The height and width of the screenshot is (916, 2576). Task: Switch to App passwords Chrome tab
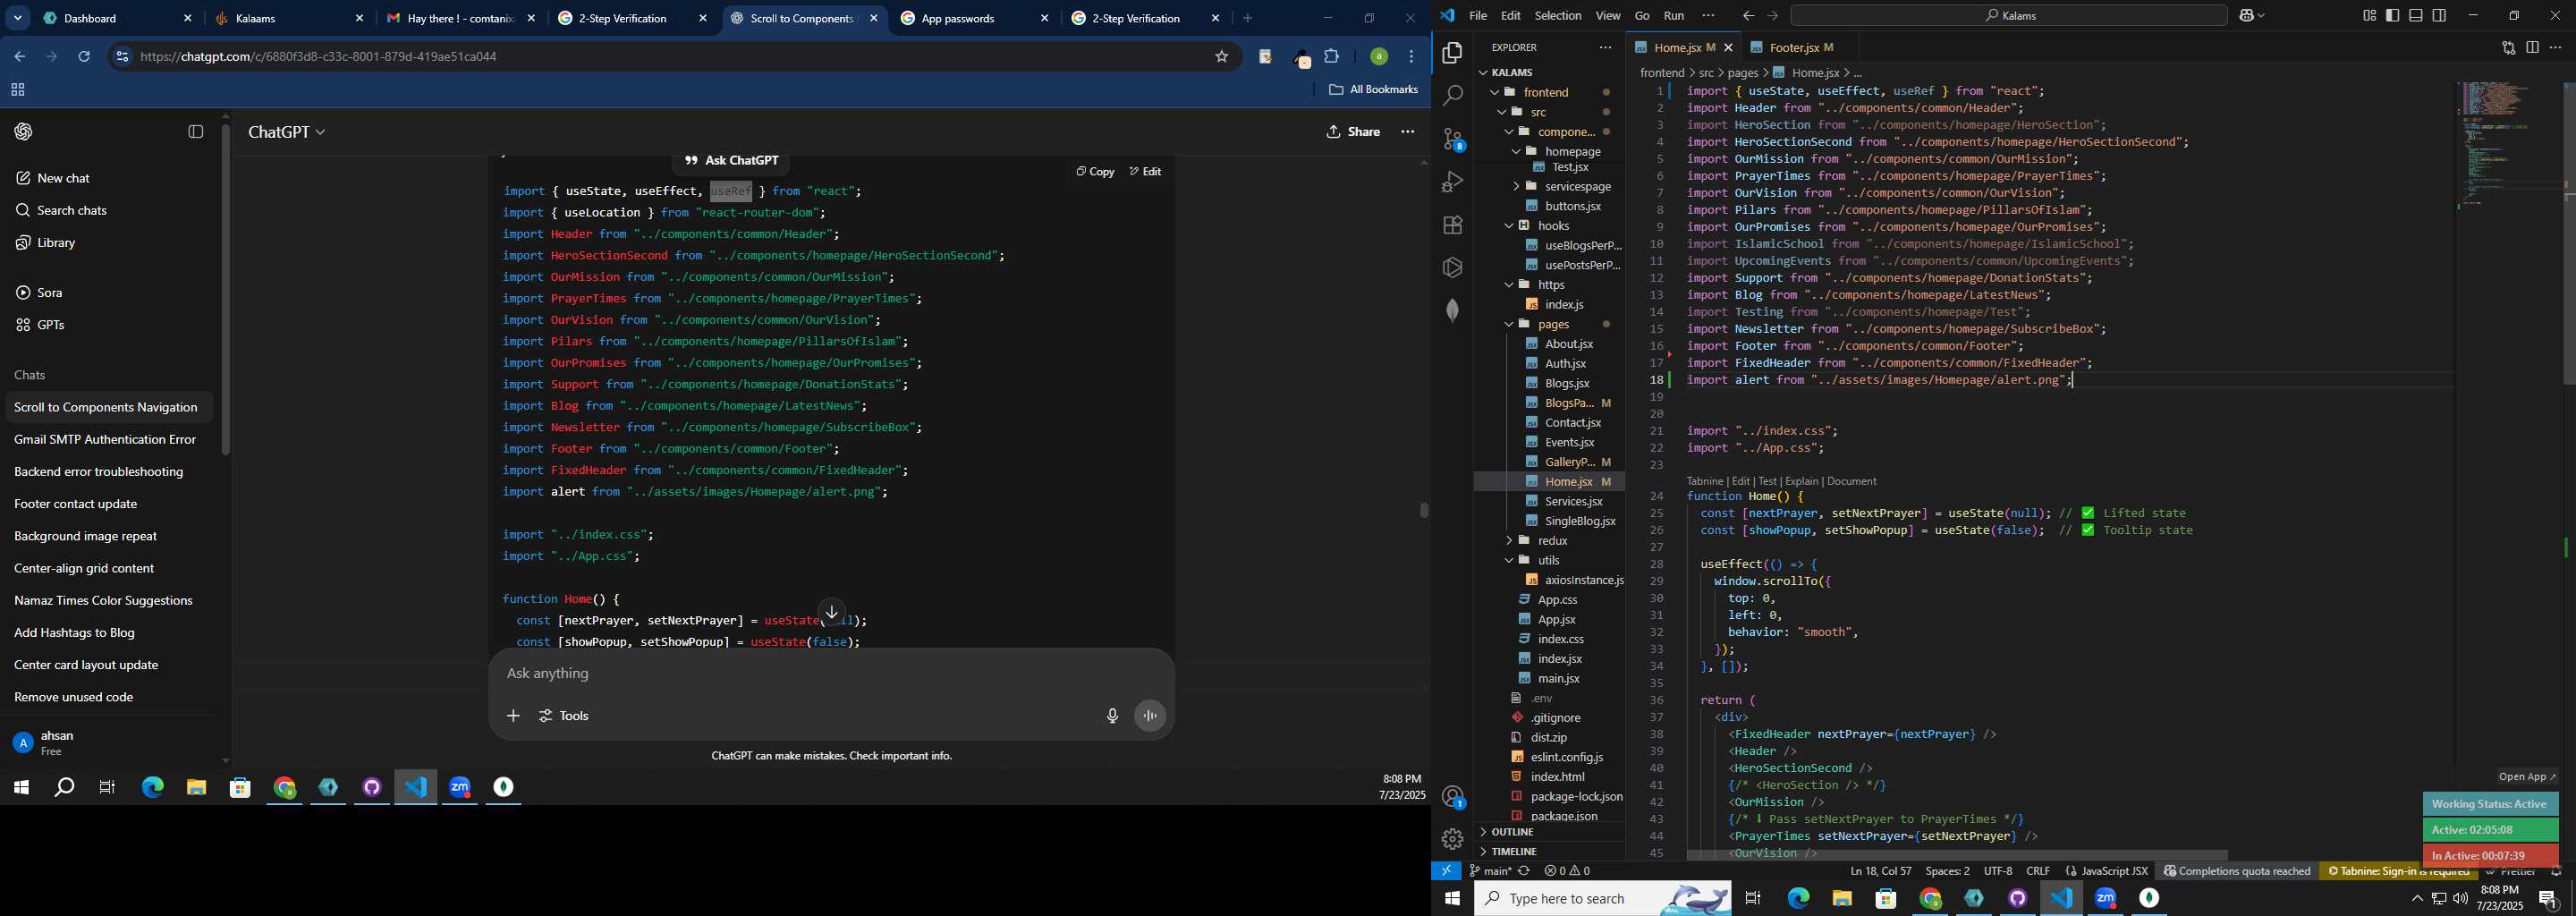point(975,19)
